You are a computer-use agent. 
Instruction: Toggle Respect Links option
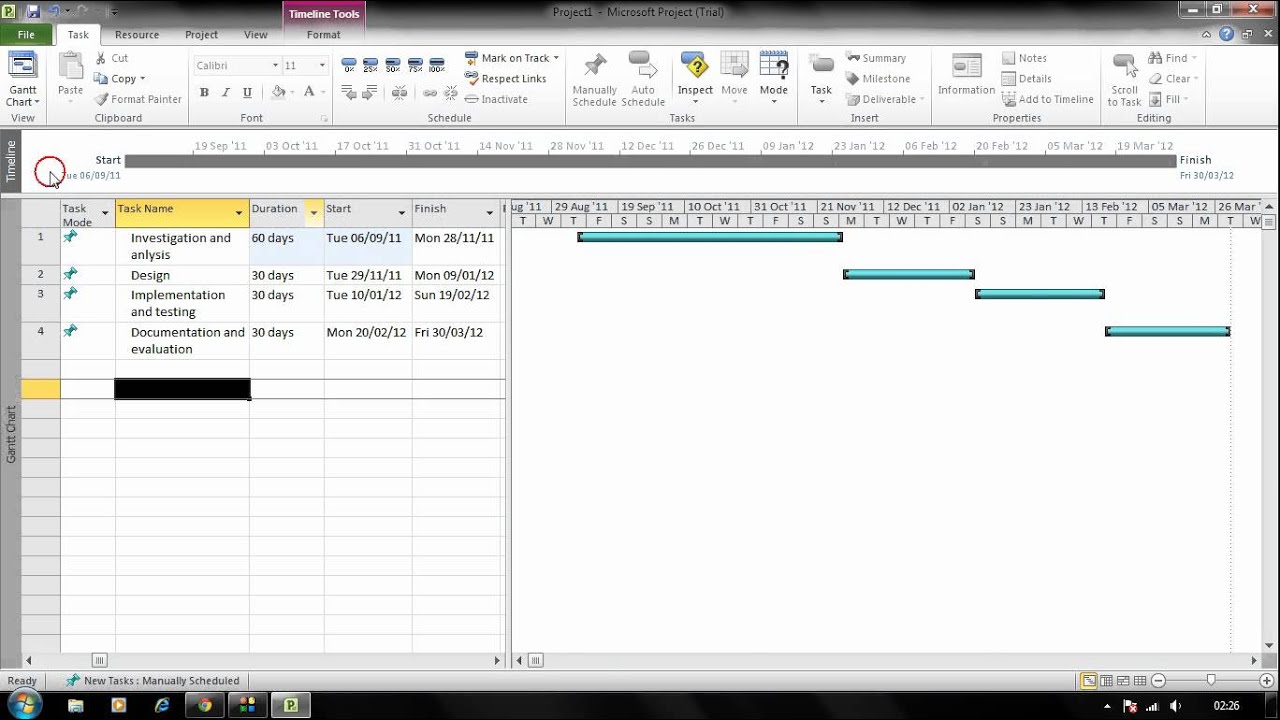505,79
